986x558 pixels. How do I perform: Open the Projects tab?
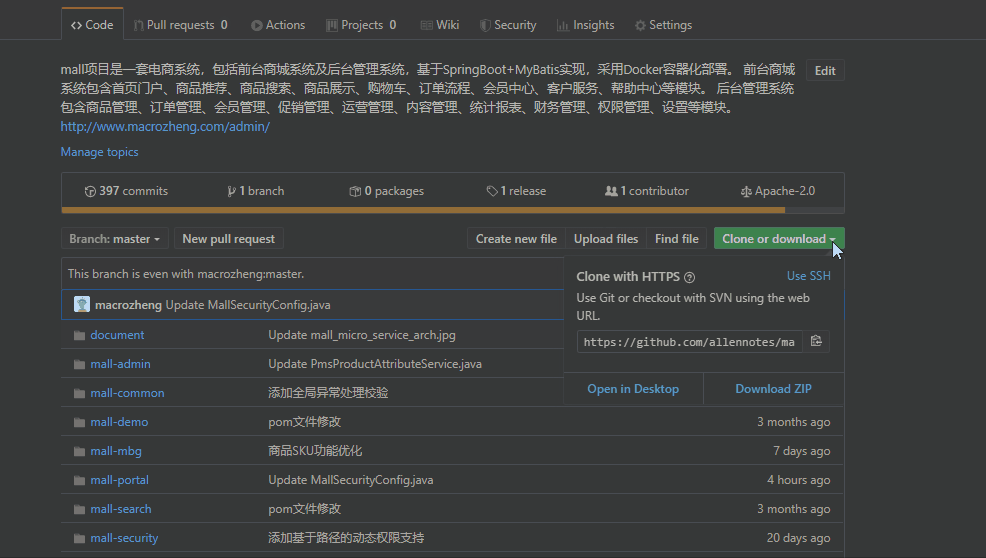(x=361, y=25)
